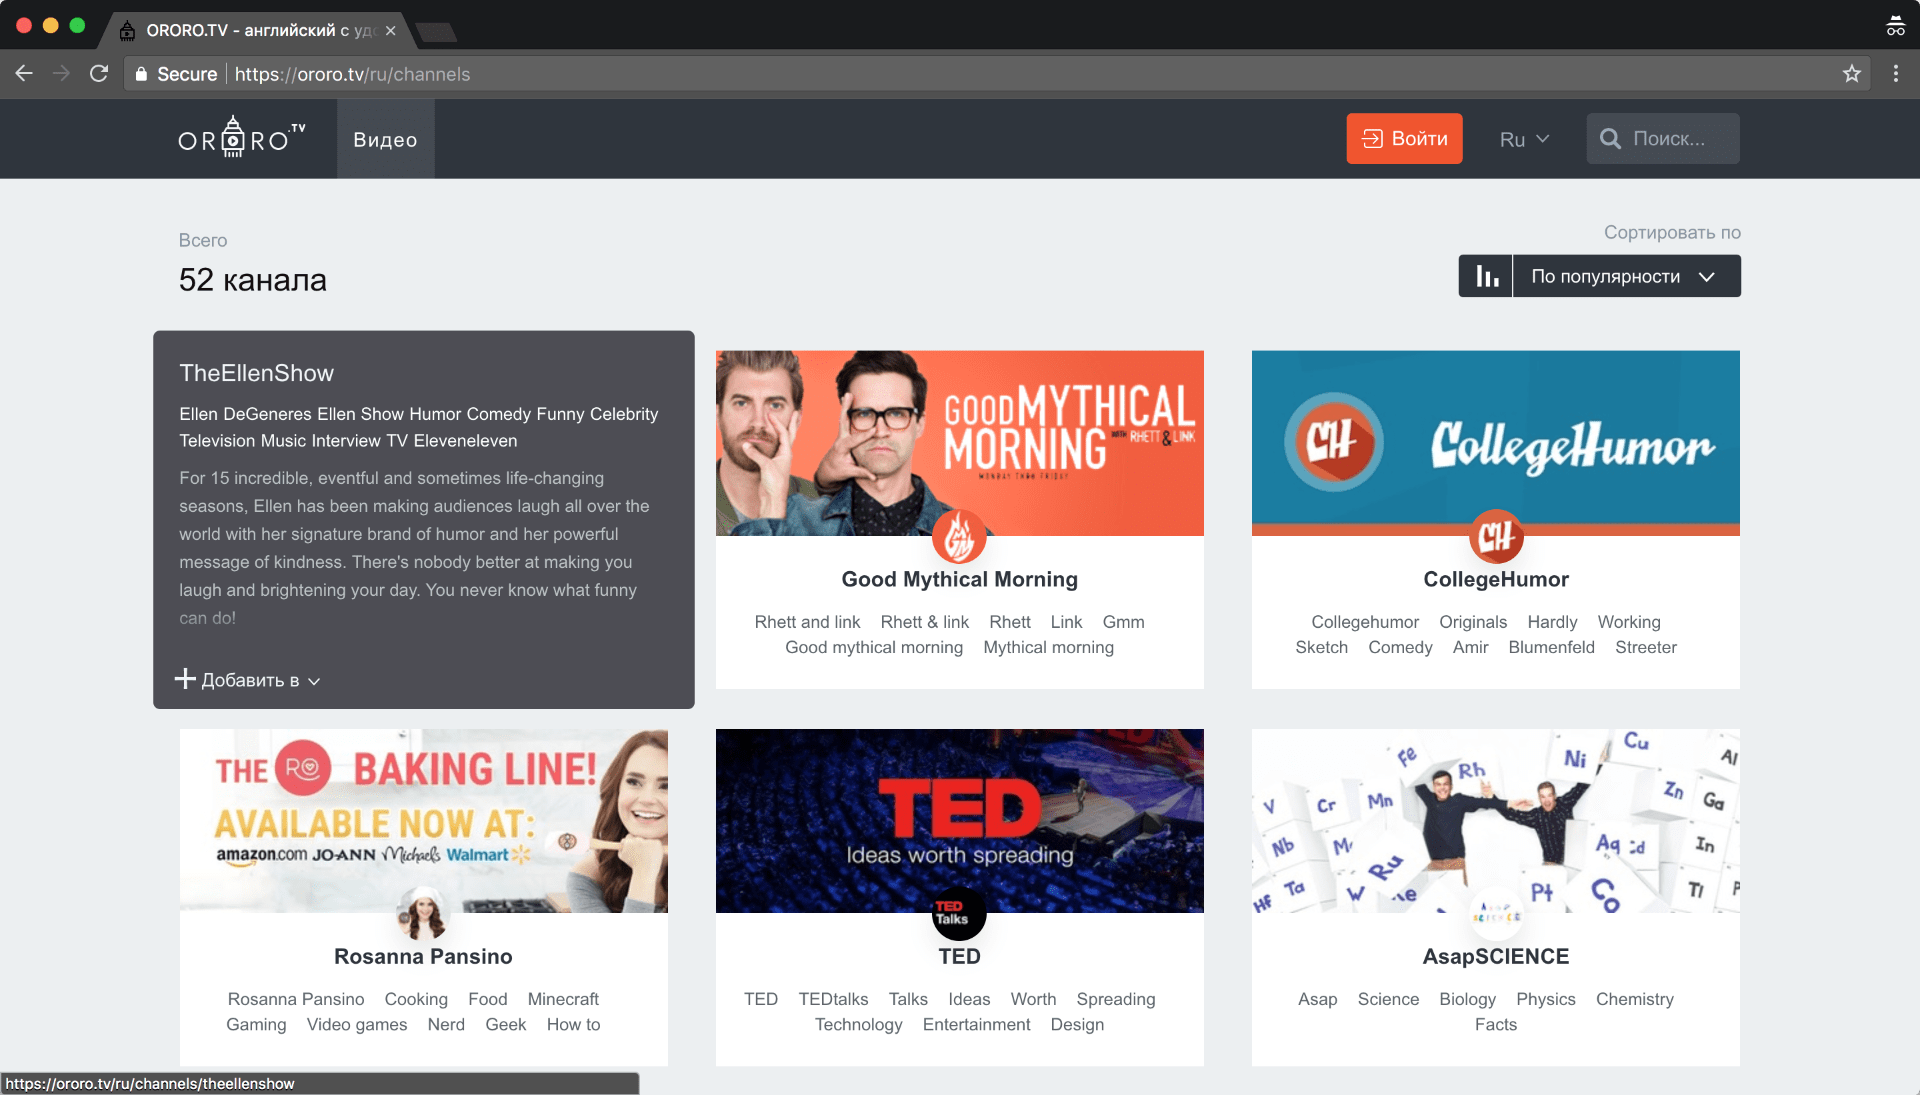Click the 'Biology' tag
The width and height of the screenshot is (1920, 1095).
click(x=1467, y=999)
